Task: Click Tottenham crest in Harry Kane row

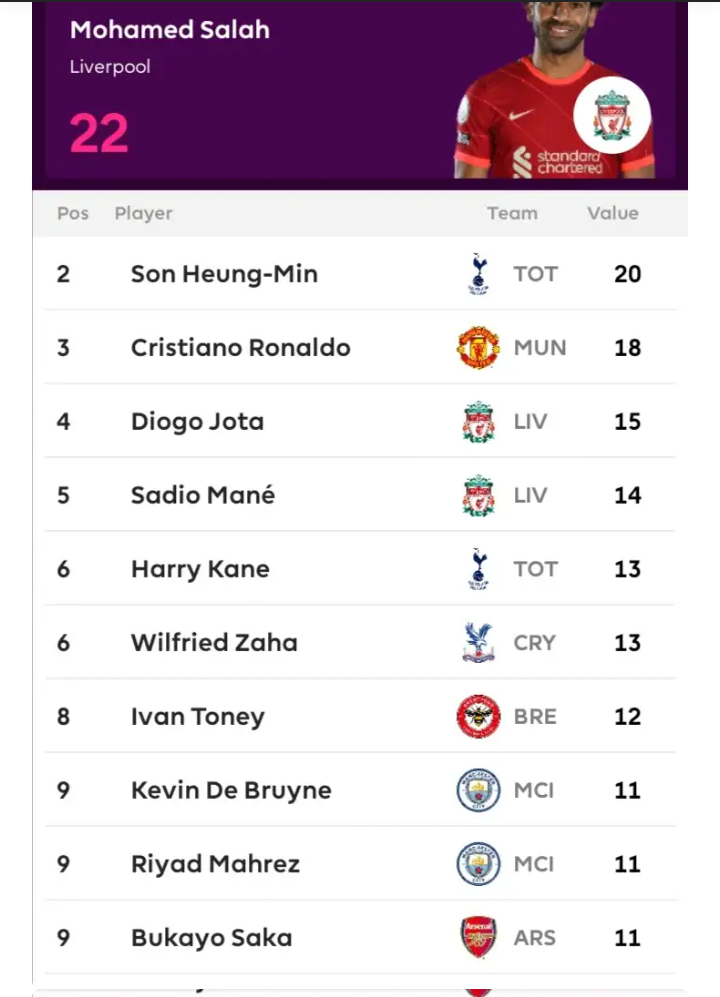Action: [478, 569]
